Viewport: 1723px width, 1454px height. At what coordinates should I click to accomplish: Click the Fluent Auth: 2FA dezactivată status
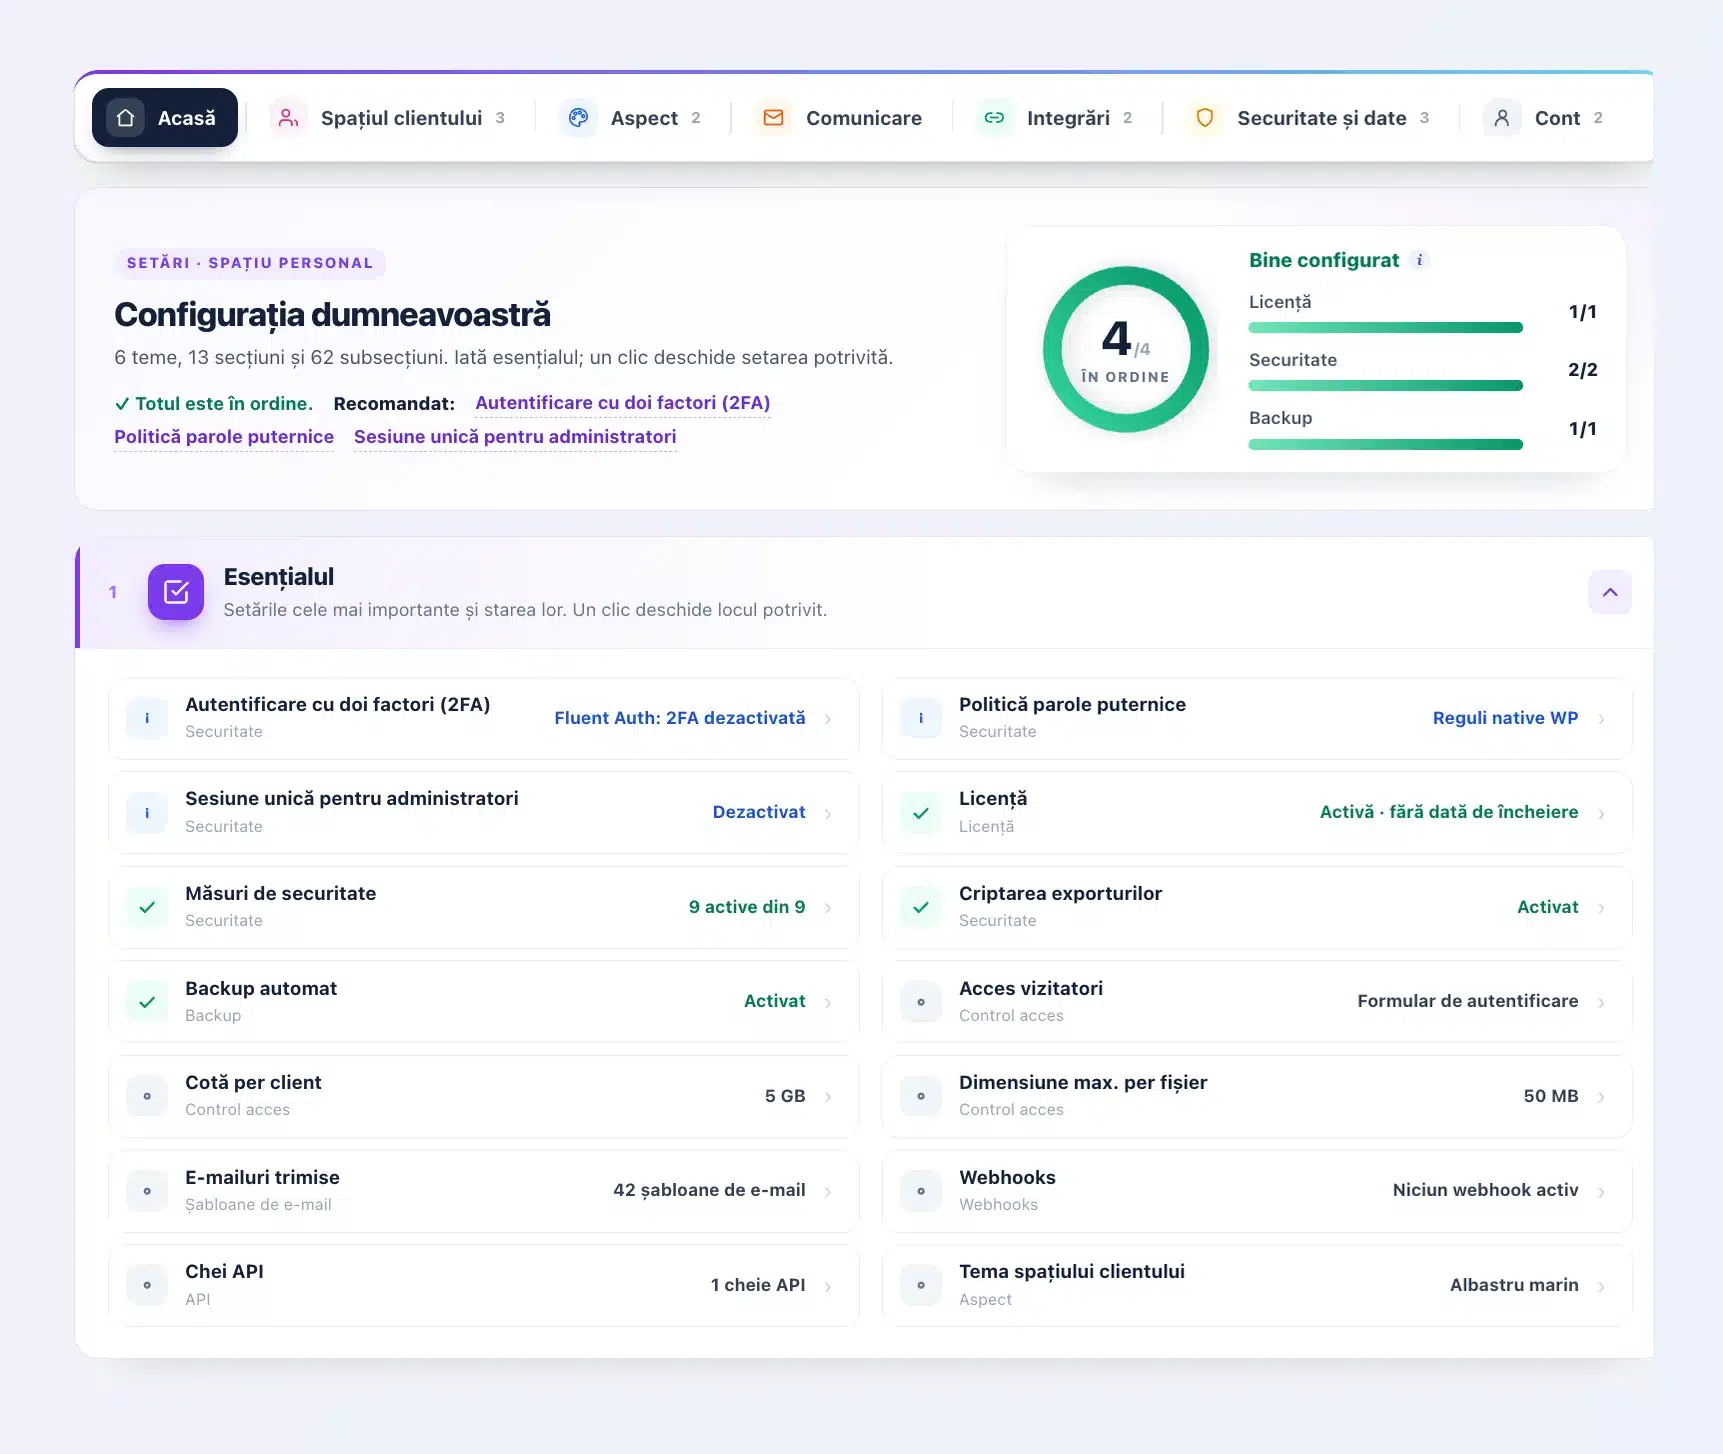(x=680, y=718)
